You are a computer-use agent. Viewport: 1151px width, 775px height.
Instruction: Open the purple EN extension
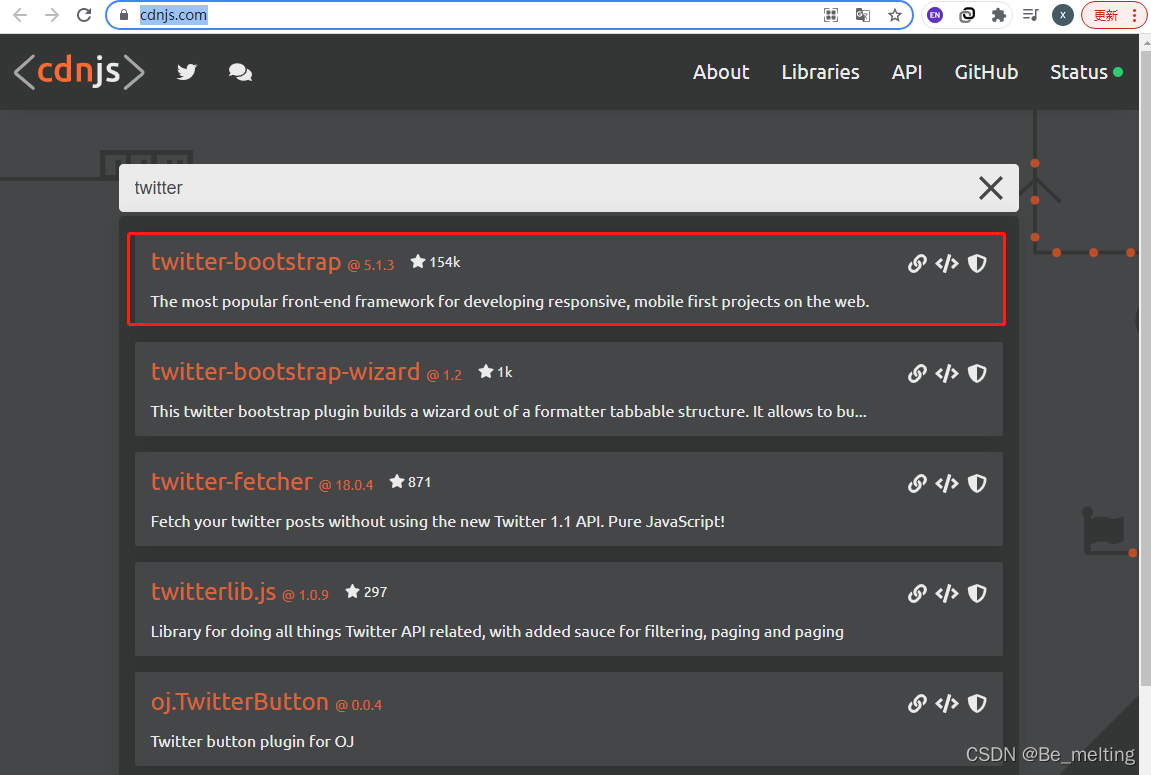(x=935, y=15)
